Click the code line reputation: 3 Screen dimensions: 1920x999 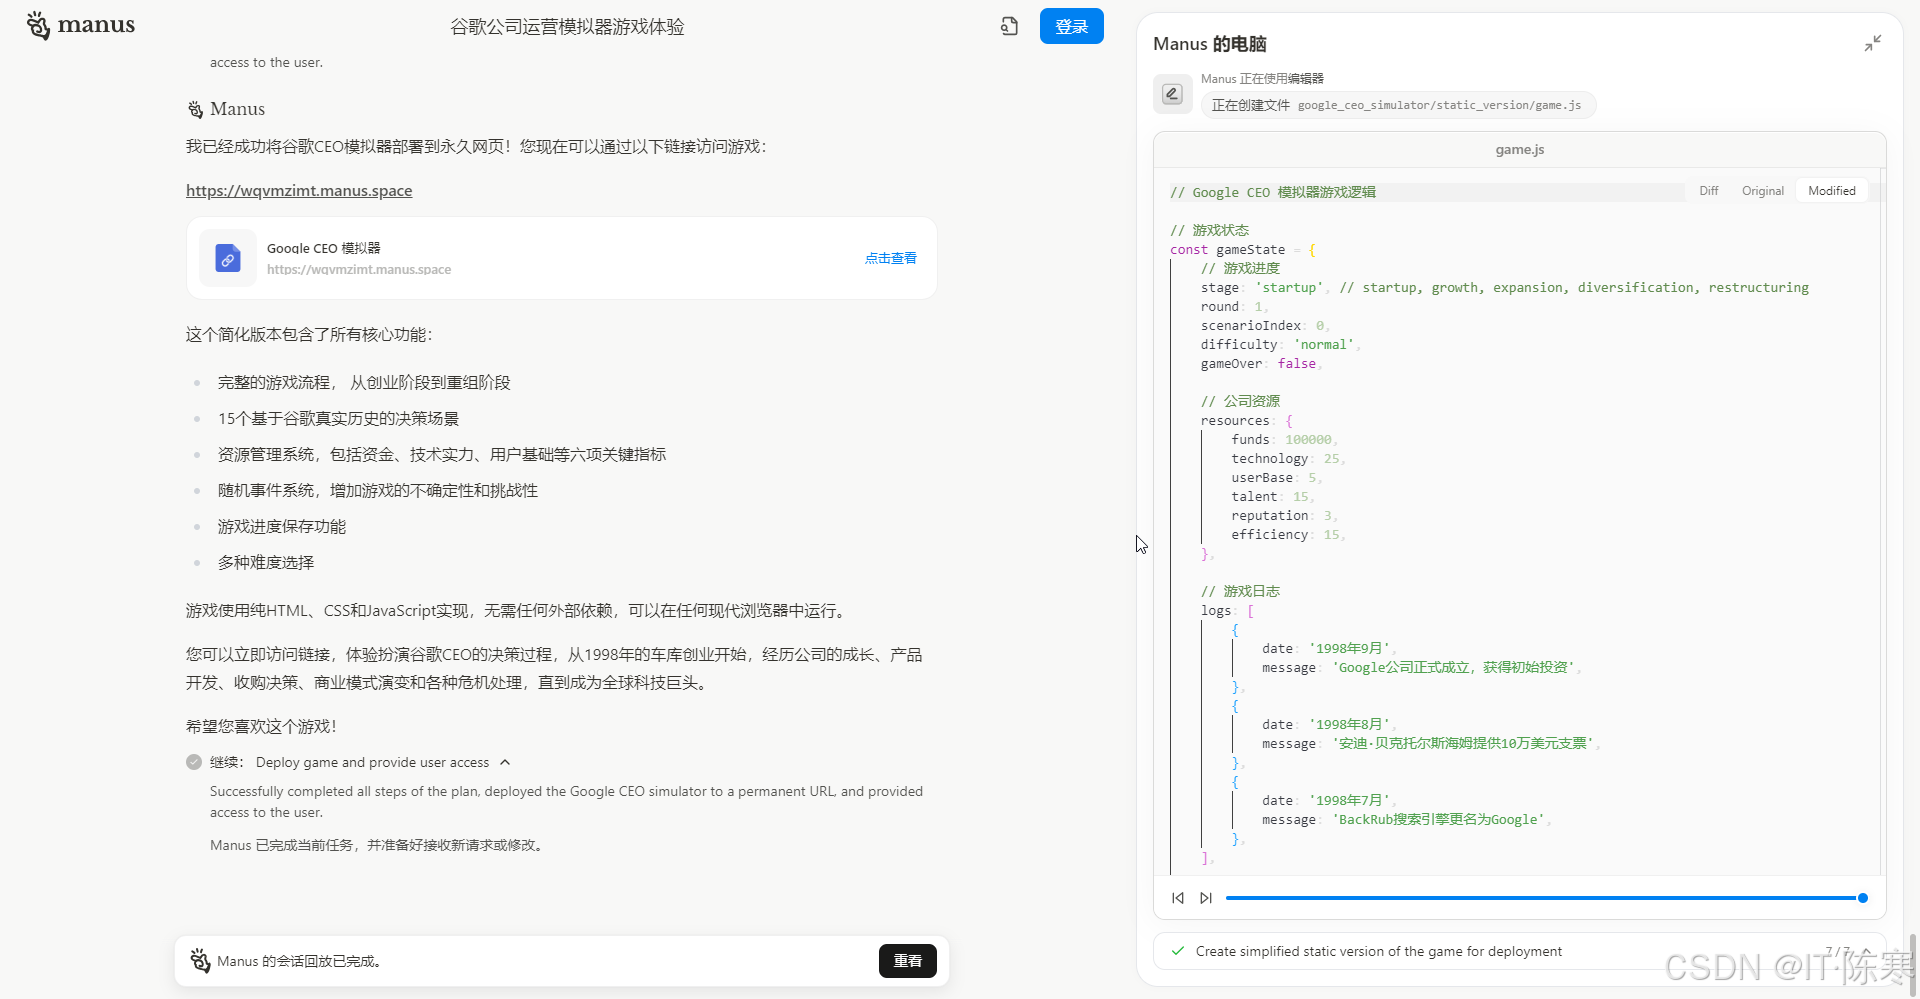(1285, 516)
